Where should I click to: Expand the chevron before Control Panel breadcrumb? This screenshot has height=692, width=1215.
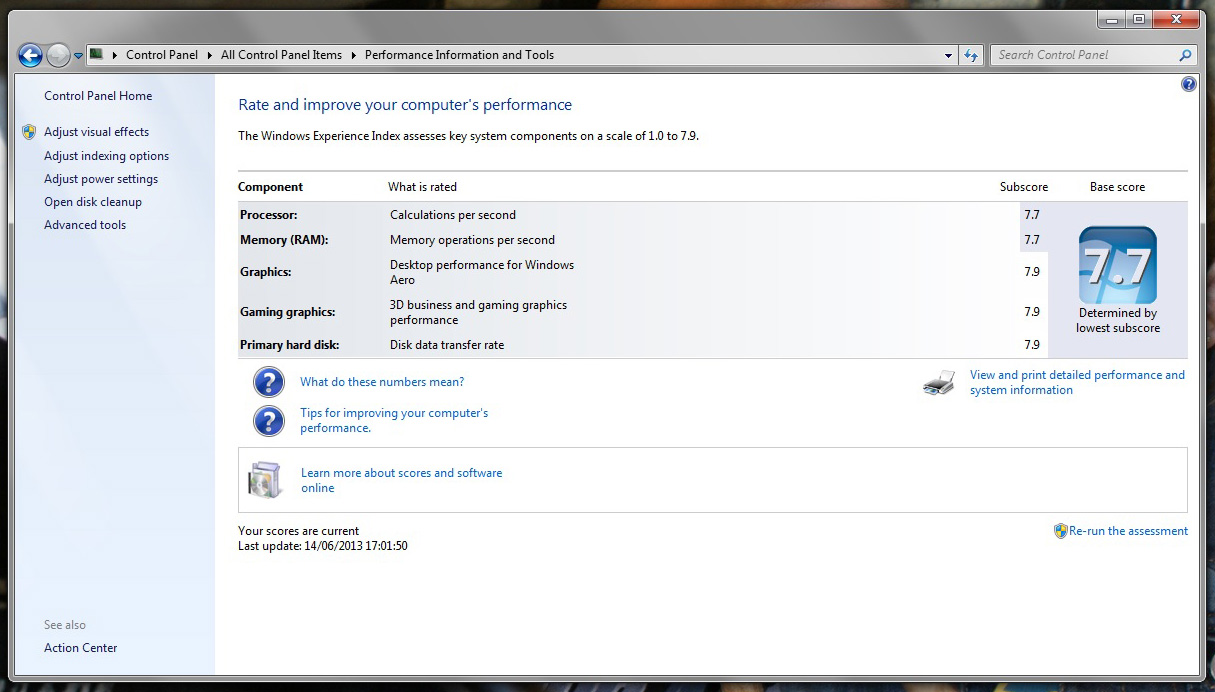coord(116,55)
